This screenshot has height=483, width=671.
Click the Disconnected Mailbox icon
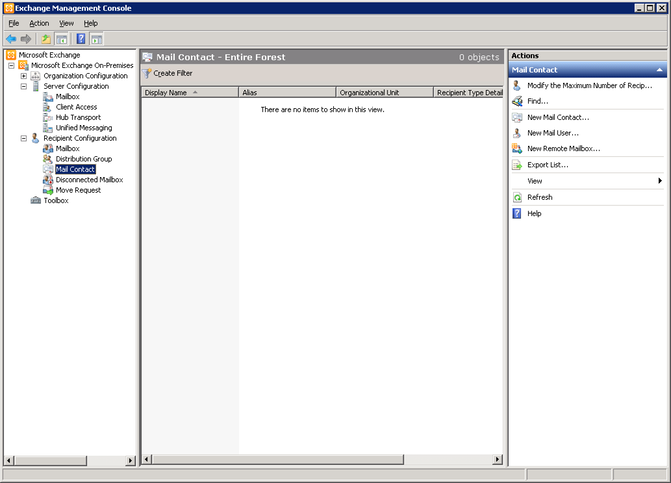48,180
